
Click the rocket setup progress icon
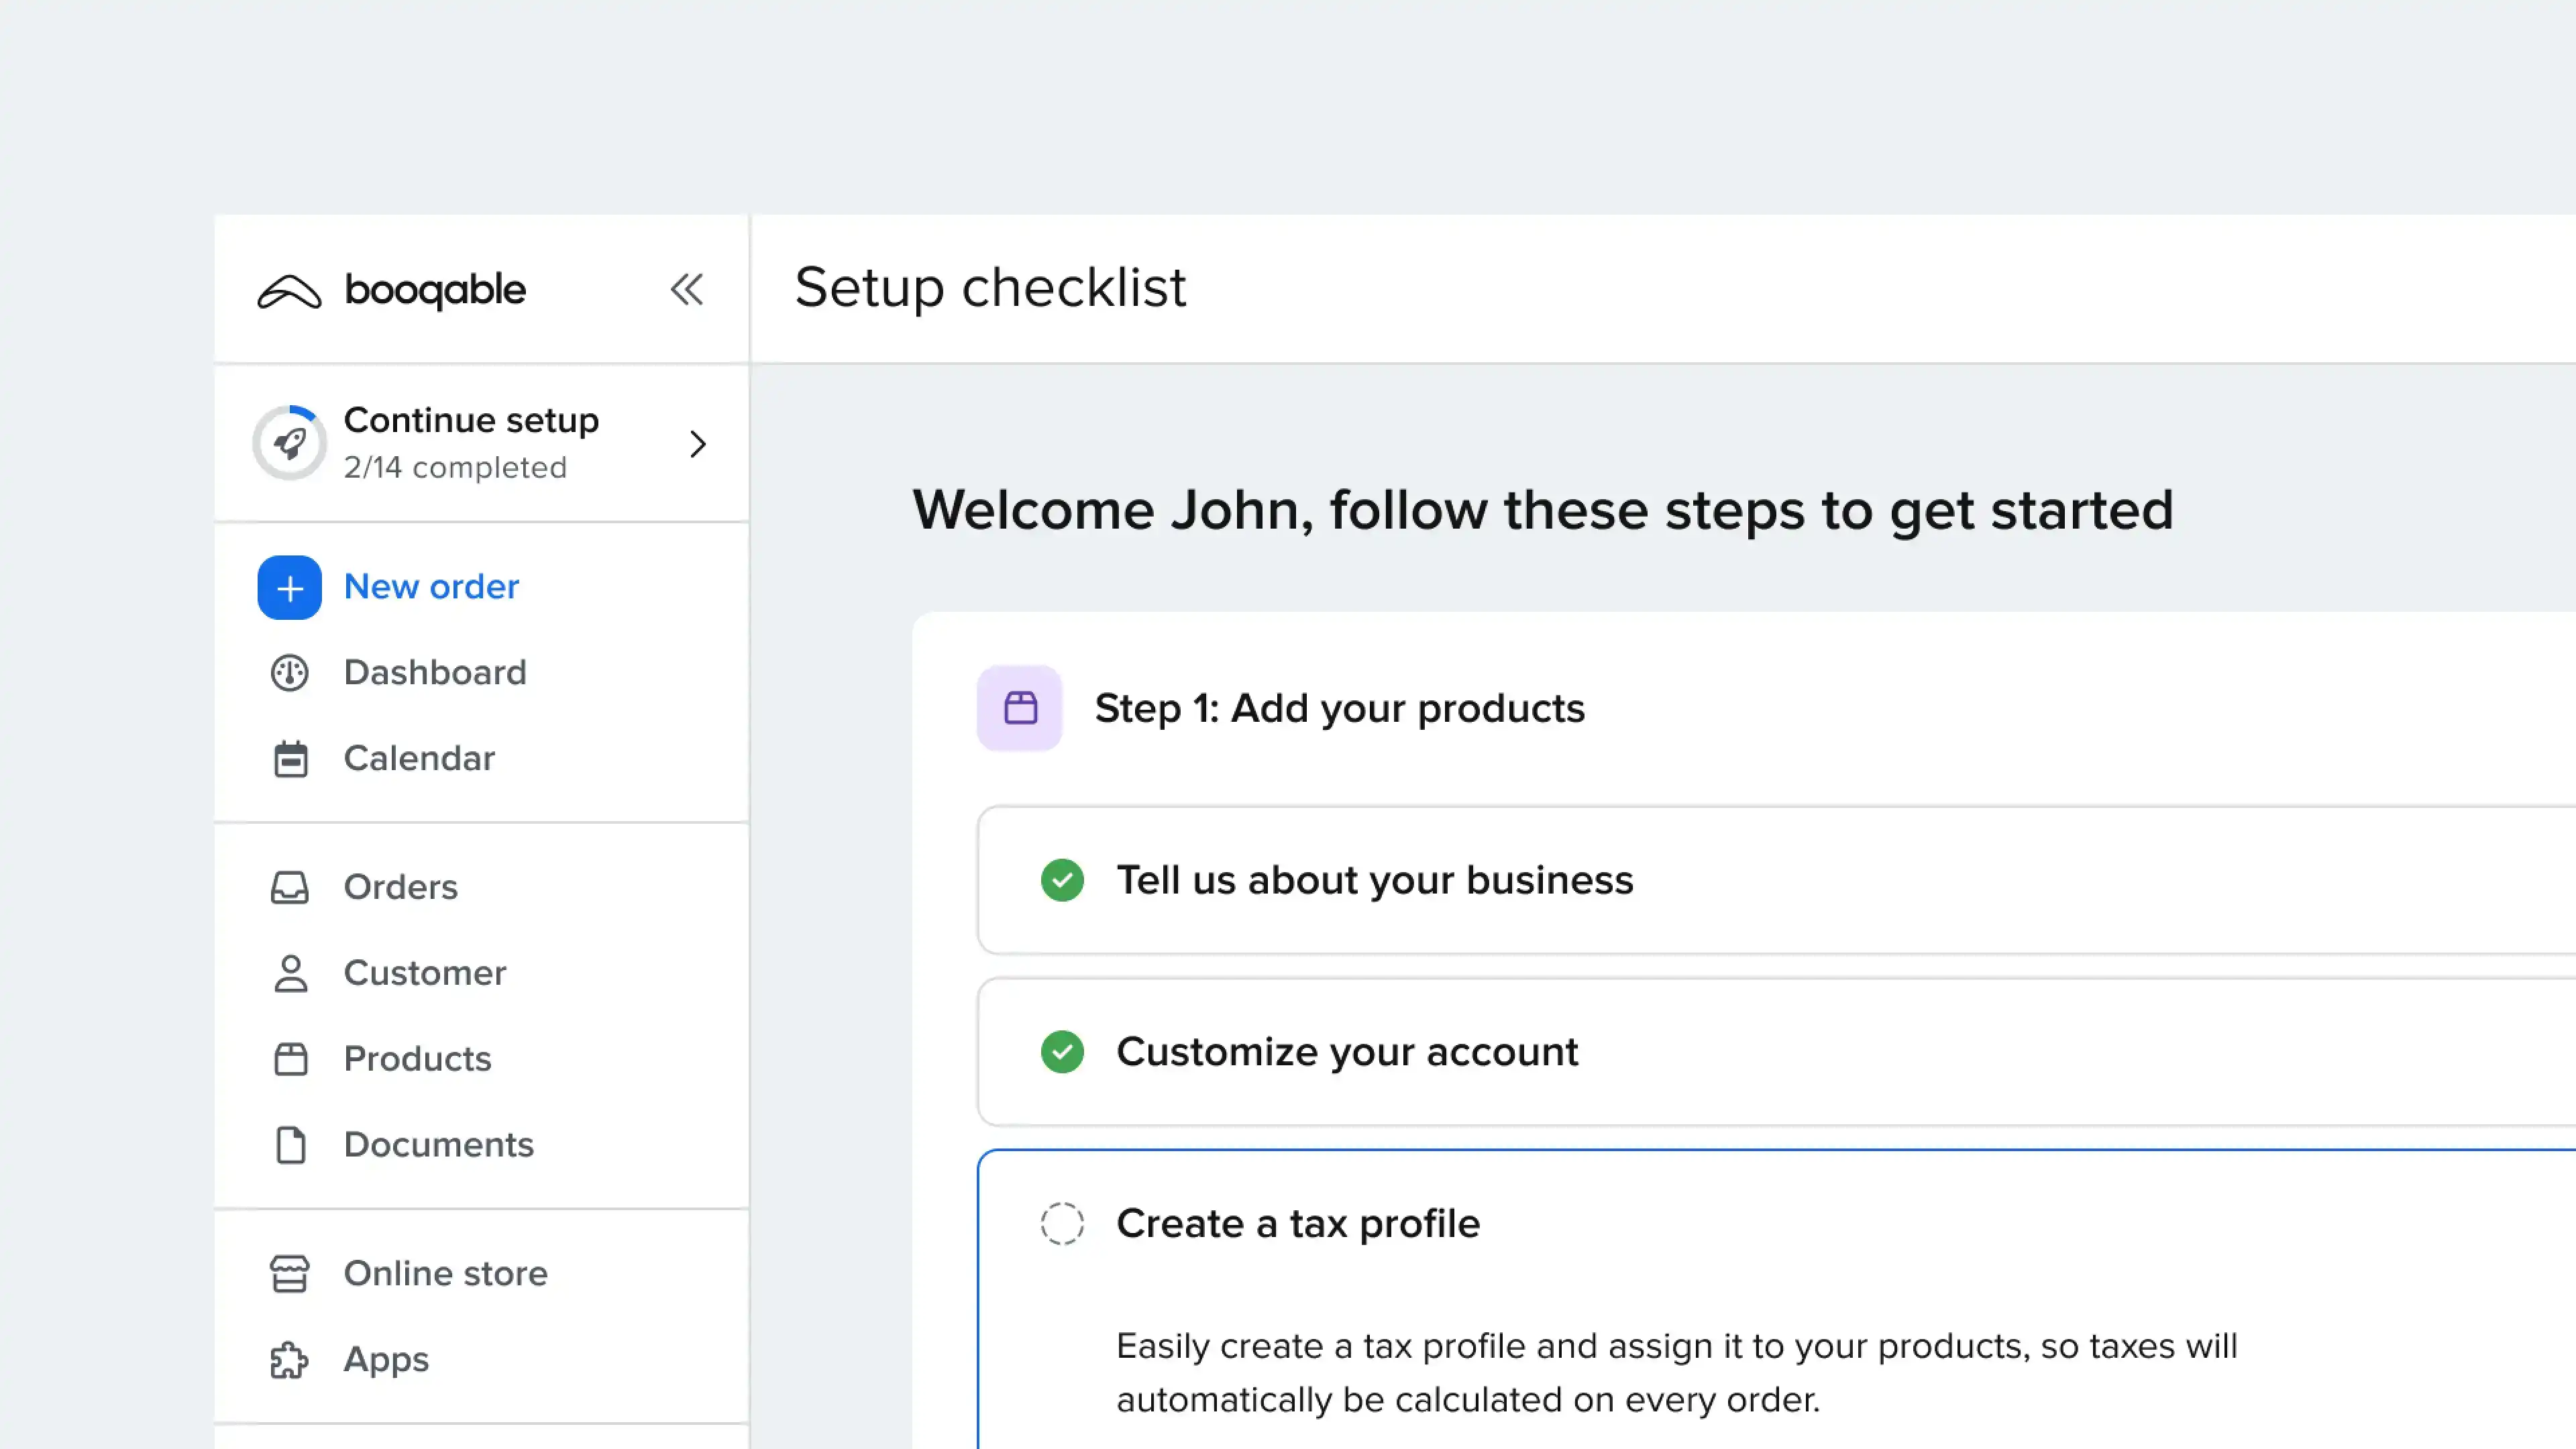pyautogui.click(x=289, y=443)
